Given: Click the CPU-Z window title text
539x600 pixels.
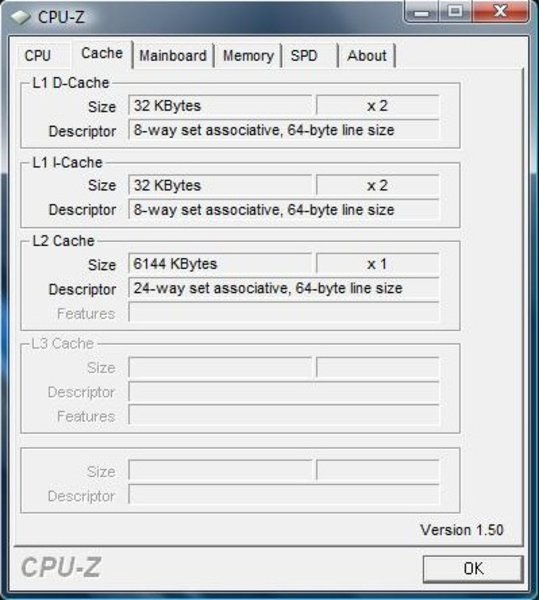Looking at the screenshot, I should coord(61,17).
